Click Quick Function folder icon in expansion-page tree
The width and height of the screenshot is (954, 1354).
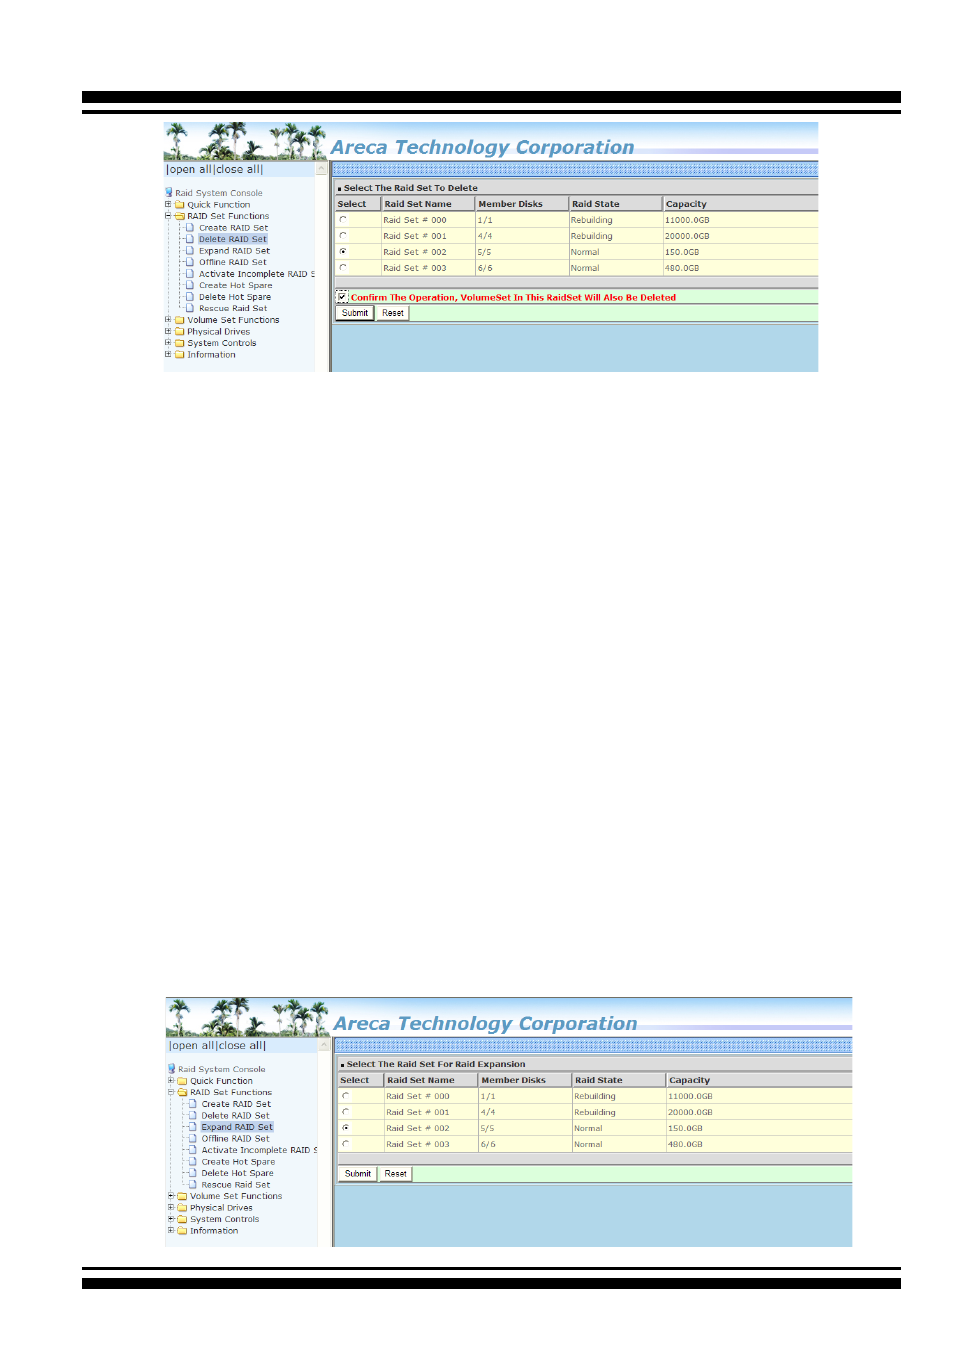point(183,1080)
